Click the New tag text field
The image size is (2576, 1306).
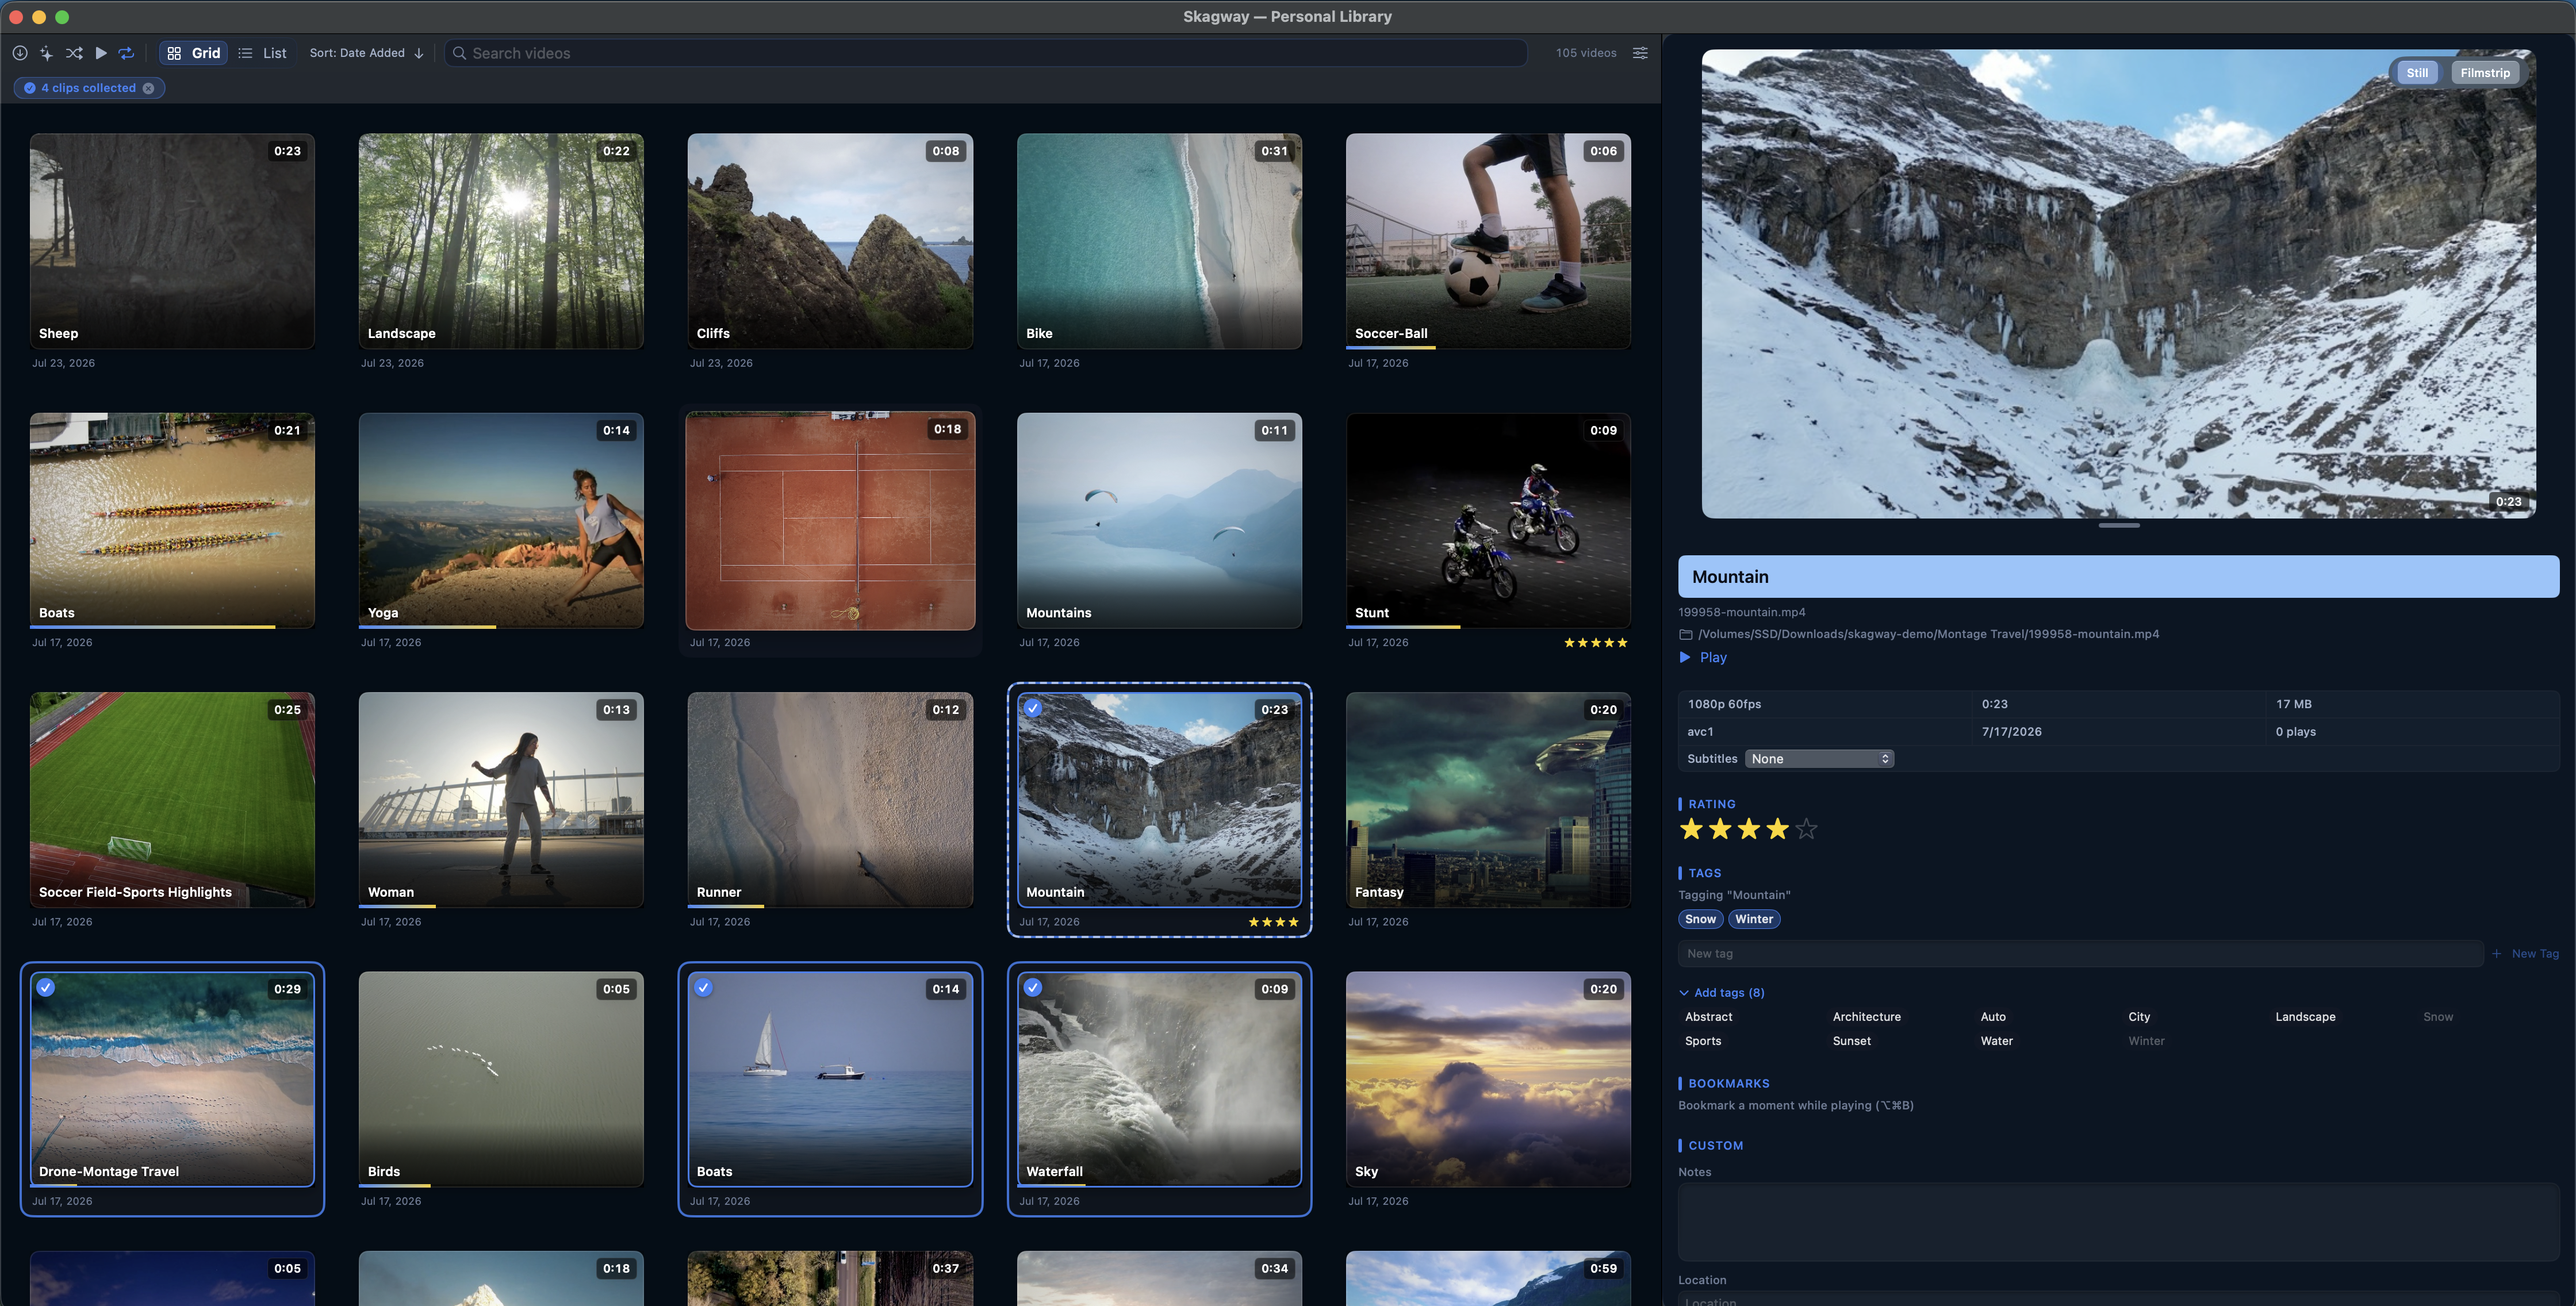click(2080, 954)
